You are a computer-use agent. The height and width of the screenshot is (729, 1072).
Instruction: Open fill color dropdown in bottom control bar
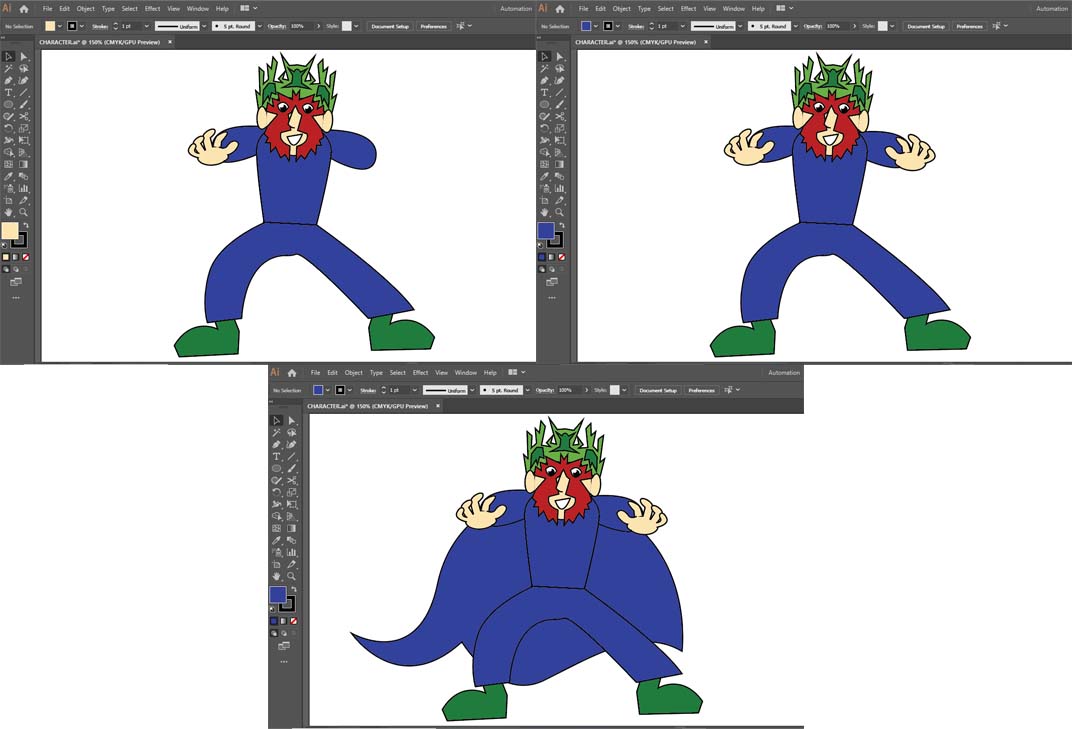pos(328,390)
